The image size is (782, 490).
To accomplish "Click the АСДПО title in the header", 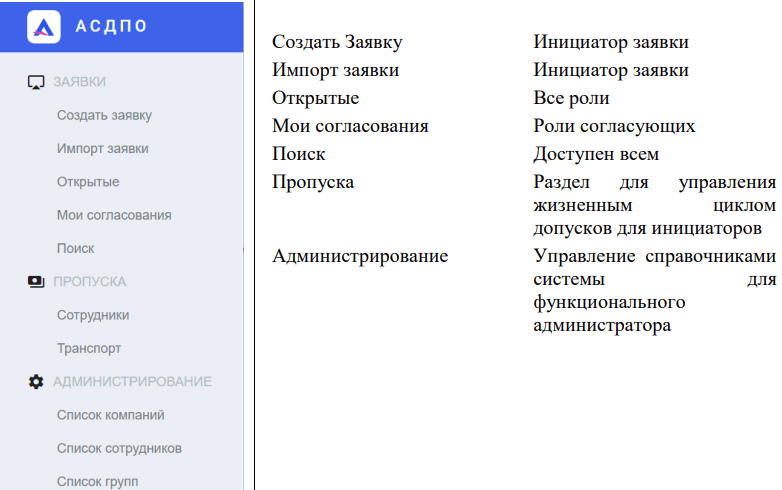I will [x=111, y=27].
